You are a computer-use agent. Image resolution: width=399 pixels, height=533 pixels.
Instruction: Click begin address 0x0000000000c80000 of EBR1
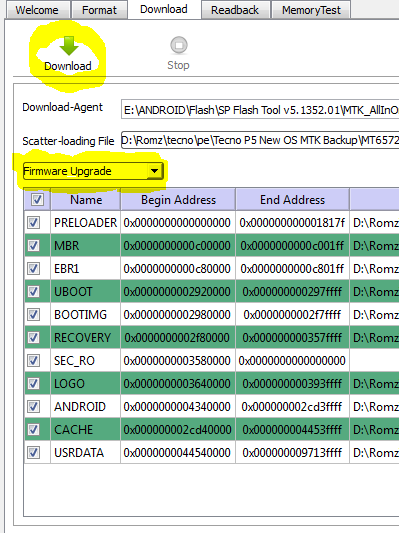[x=178, y=269]
